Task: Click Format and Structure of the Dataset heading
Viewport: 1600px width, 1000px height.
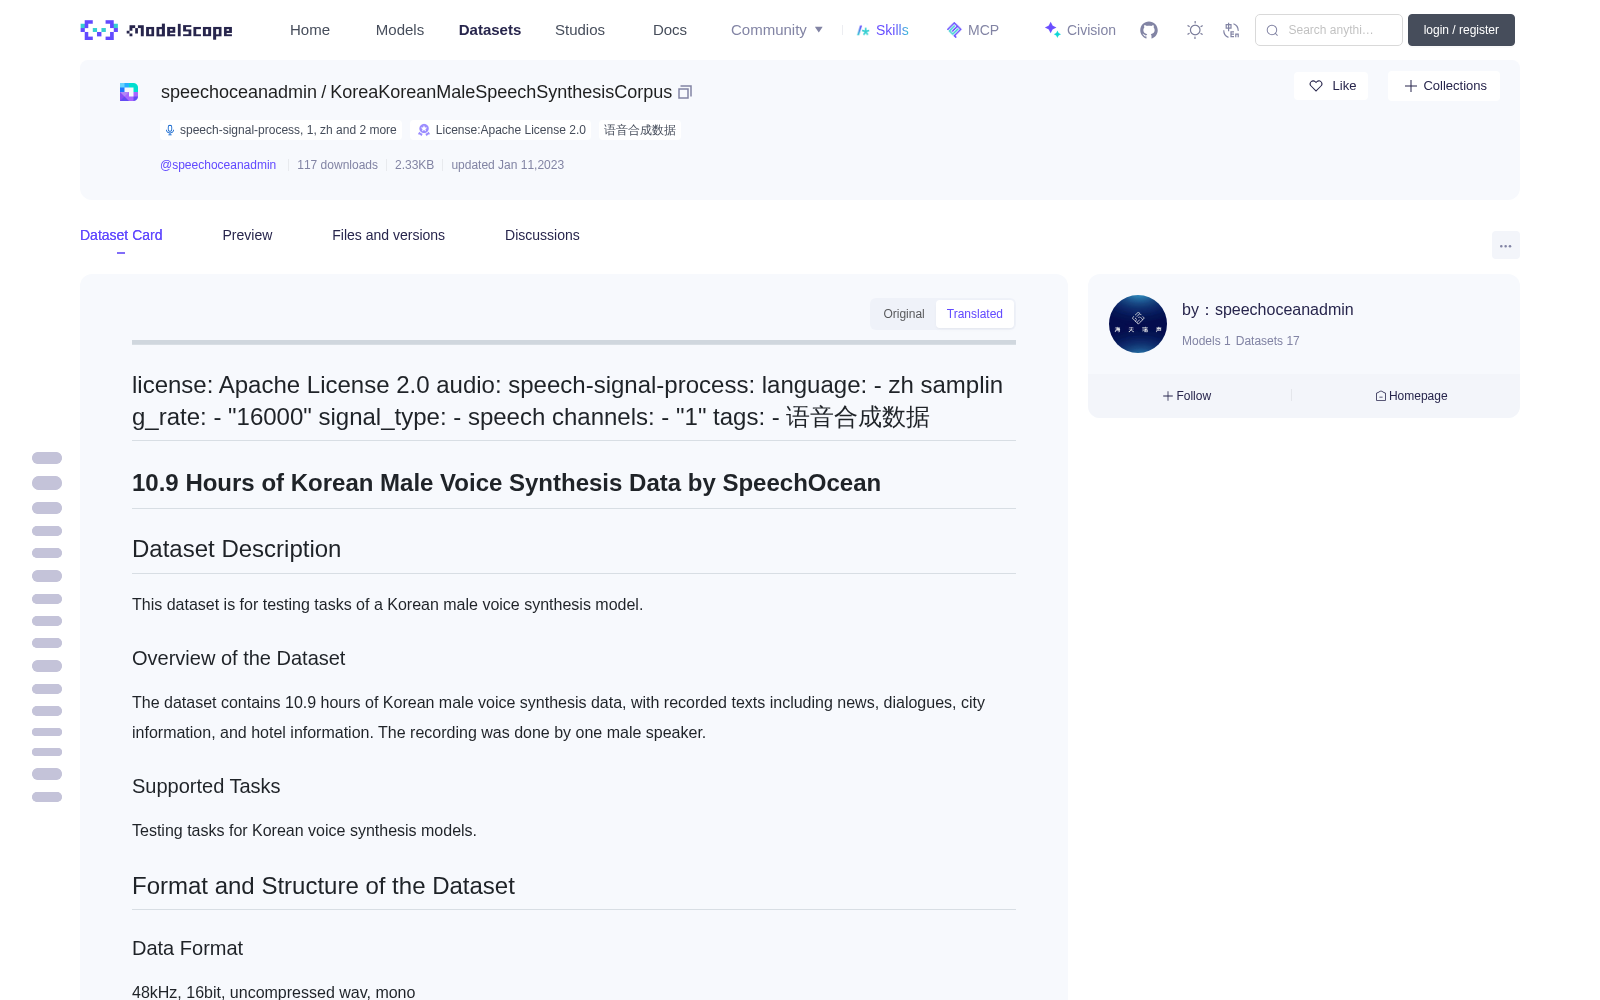Action: pos(323,886)
